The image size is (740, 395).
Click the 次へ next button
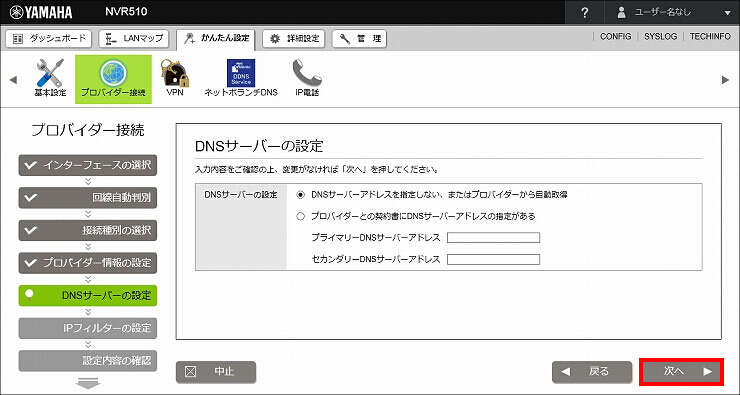click(681, 372)
